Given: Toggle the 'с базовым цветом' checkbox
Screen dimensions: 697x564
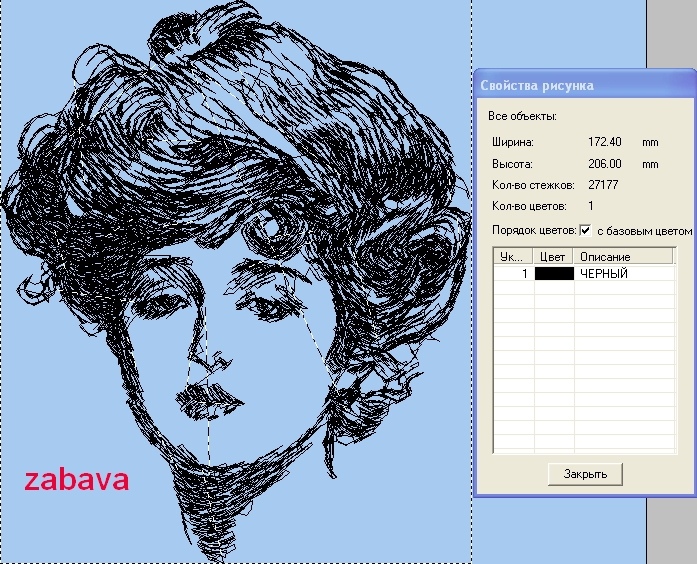Looking at the screenshot, I should (585, 231).
